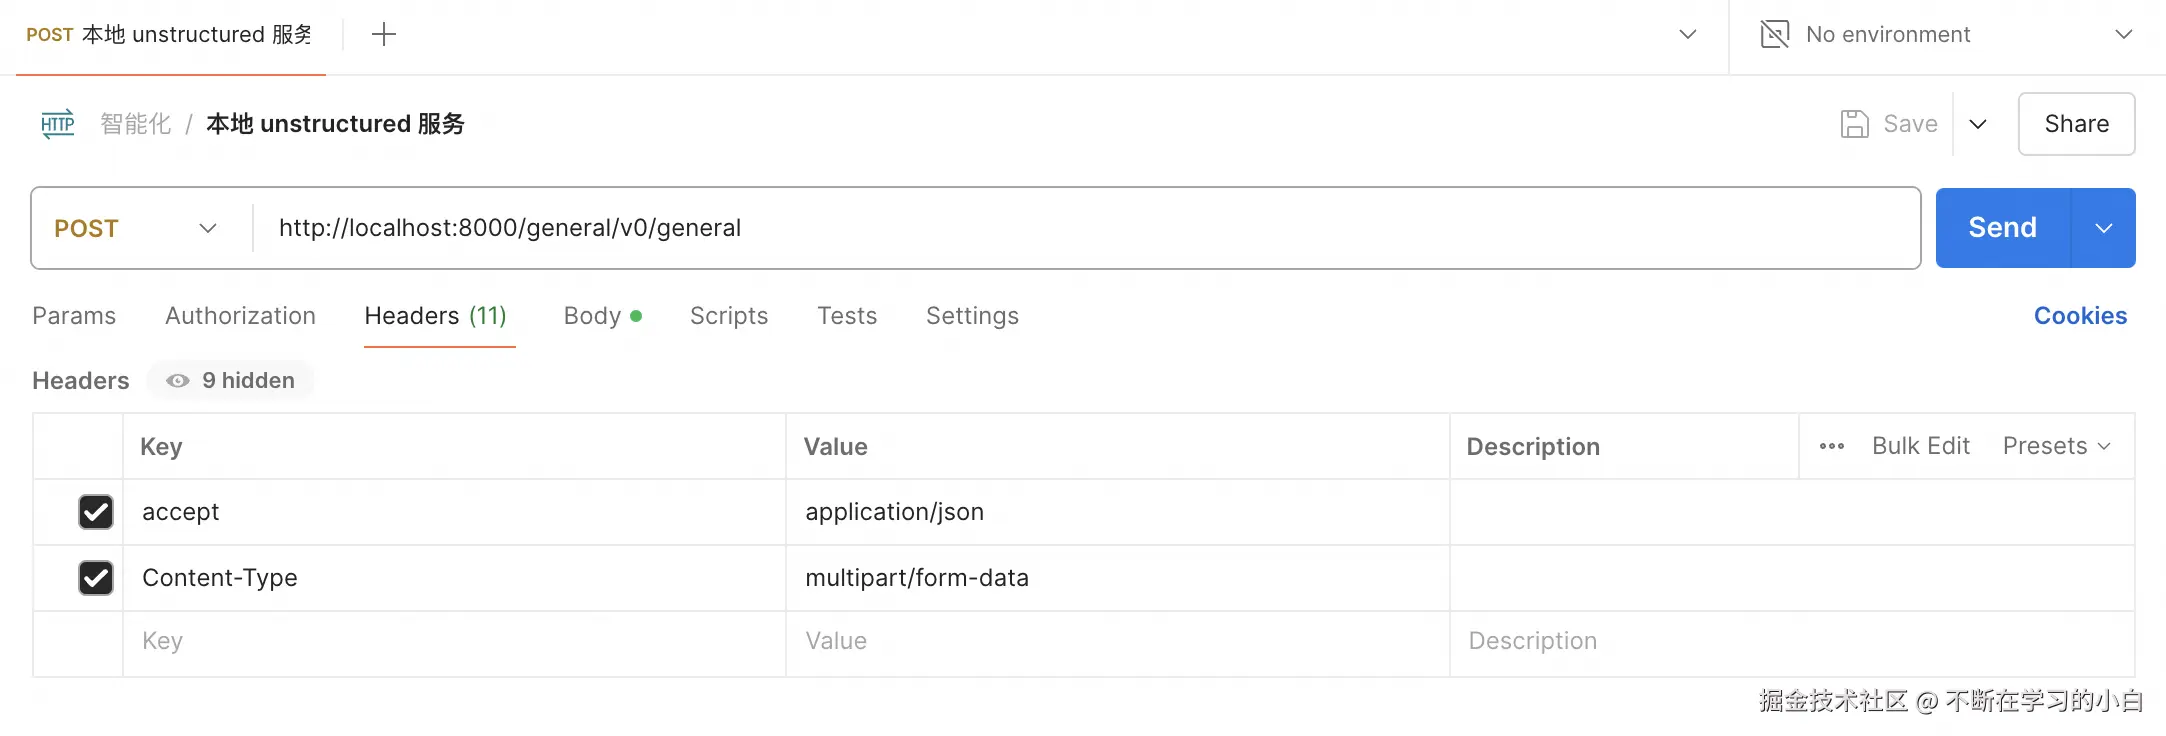This screenshot has width=2166, height=736.
Task: Uncheck the accept header checkbox
Action: click(96, 512)
